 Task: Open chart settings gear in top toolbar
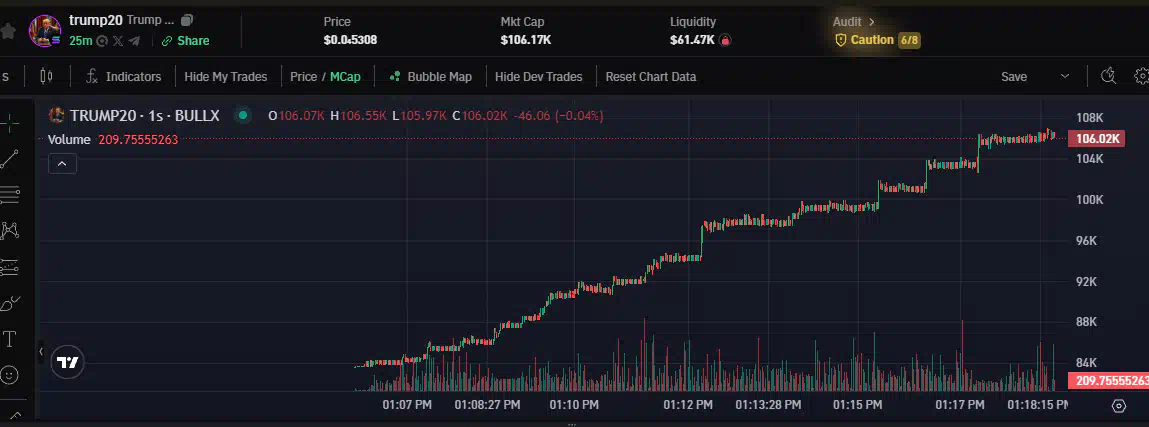(x=1141, y=75)
